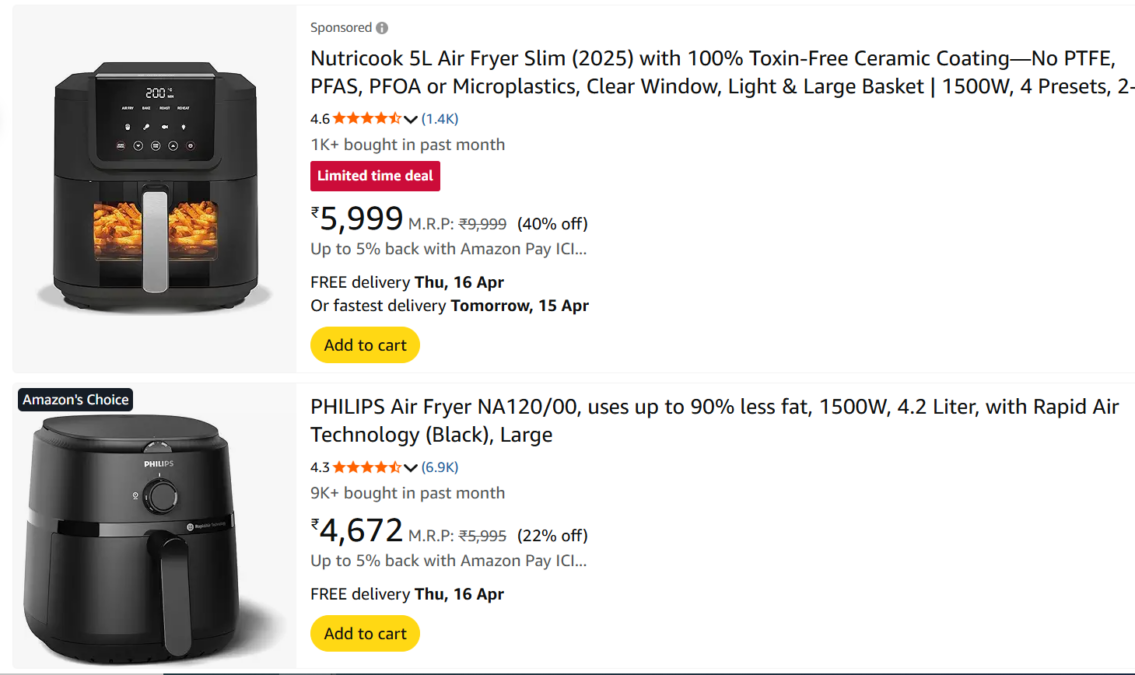Image resolution: width=1135 pixels, height=675 pixels.
Task: Click the ₹5,999 price of Nutricook
Action: click(x=358, y=218)
